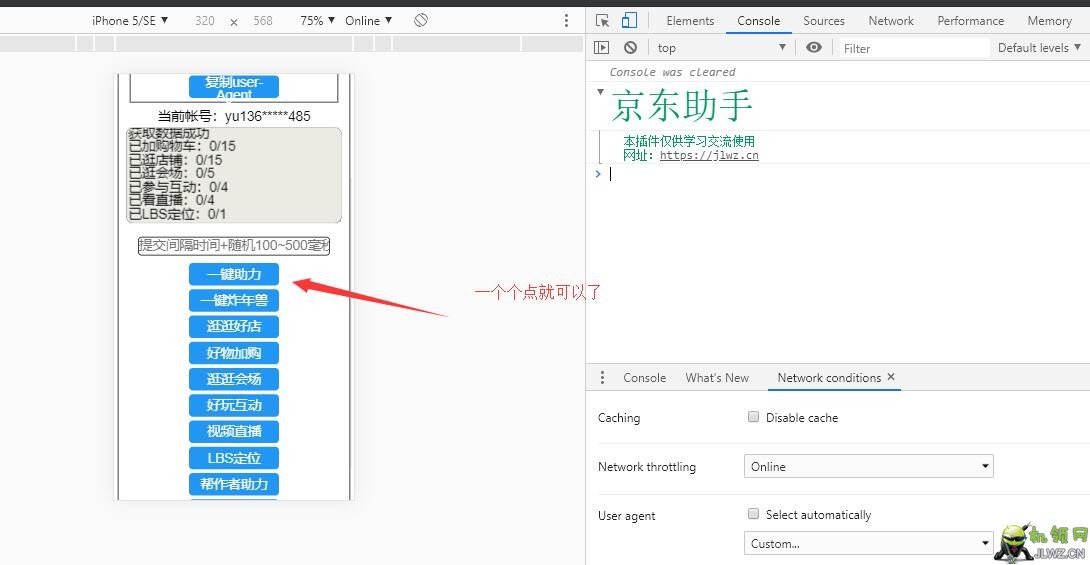
Task: Open the iPhone 5/SE device dropdown
Action: coord(130,21)
